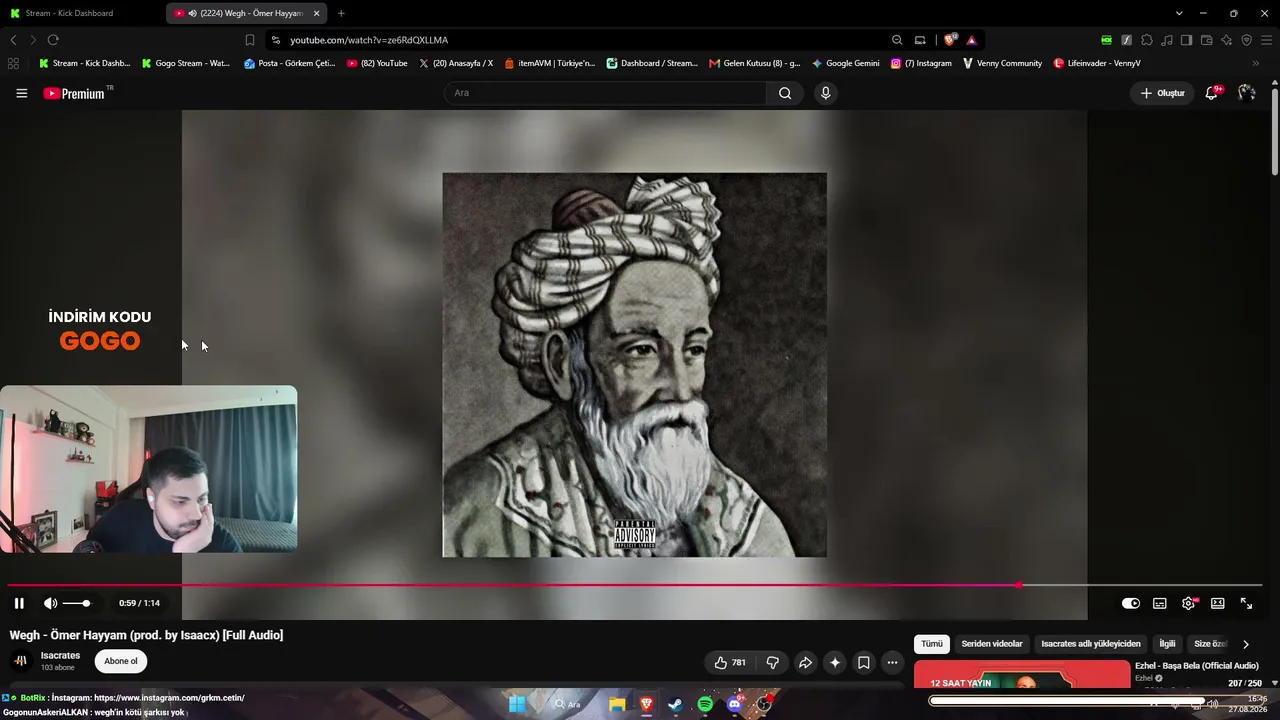Select the Tümü filter chip
Image resolution: width=1280 pixels, height=720 pixels.
932,644
